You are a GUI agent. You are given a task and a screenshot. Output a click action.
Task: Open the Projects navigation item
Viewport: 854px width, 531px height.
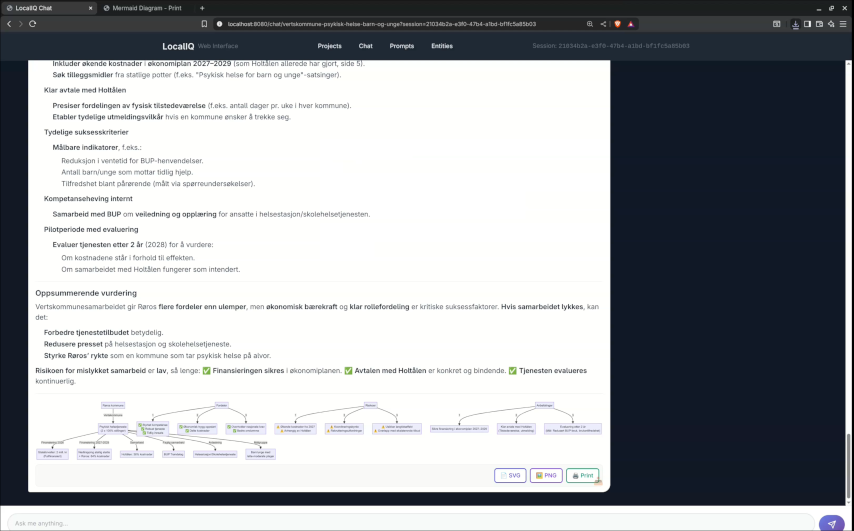click(329, 46)
